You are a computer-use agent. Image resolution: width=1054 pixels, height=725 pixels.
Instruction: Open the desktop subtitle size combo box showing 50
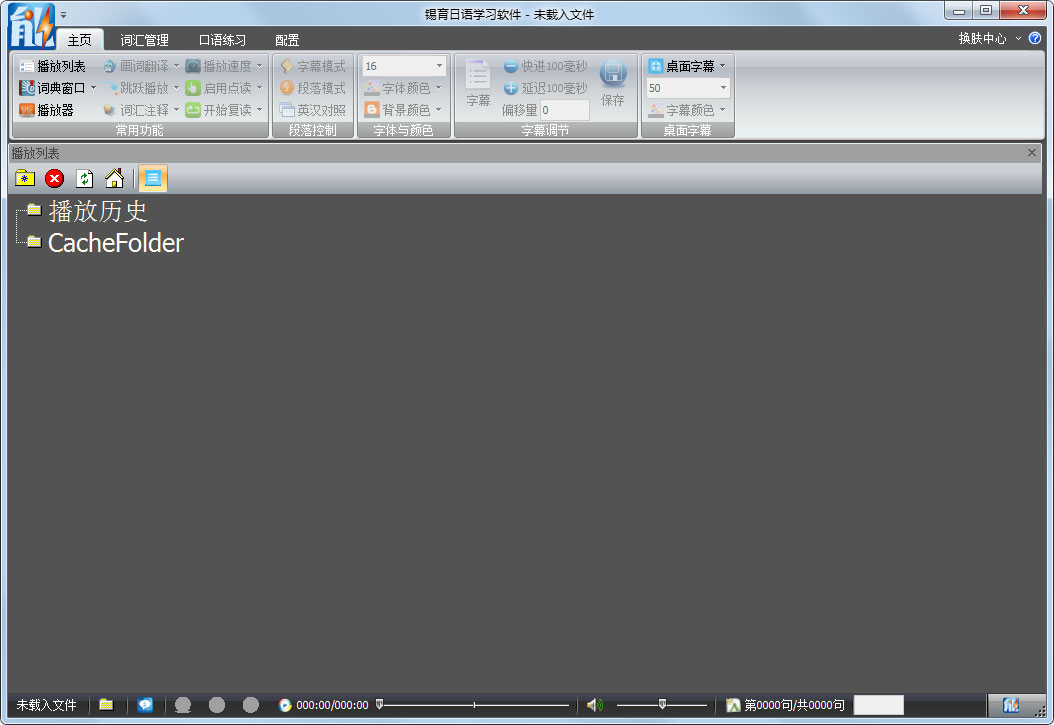688,88
